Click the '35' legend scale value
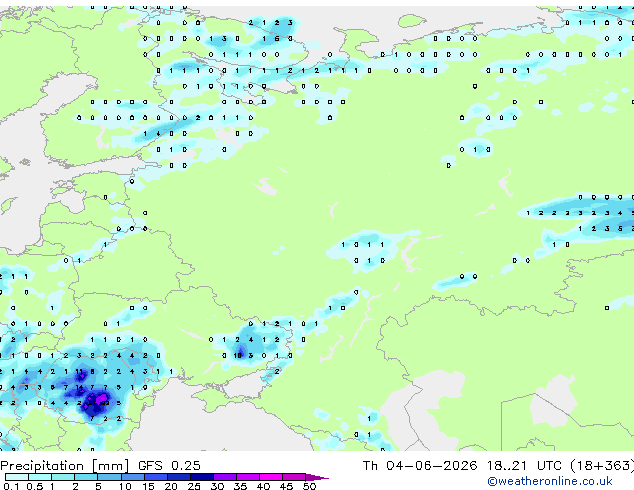 click(240, 486)
